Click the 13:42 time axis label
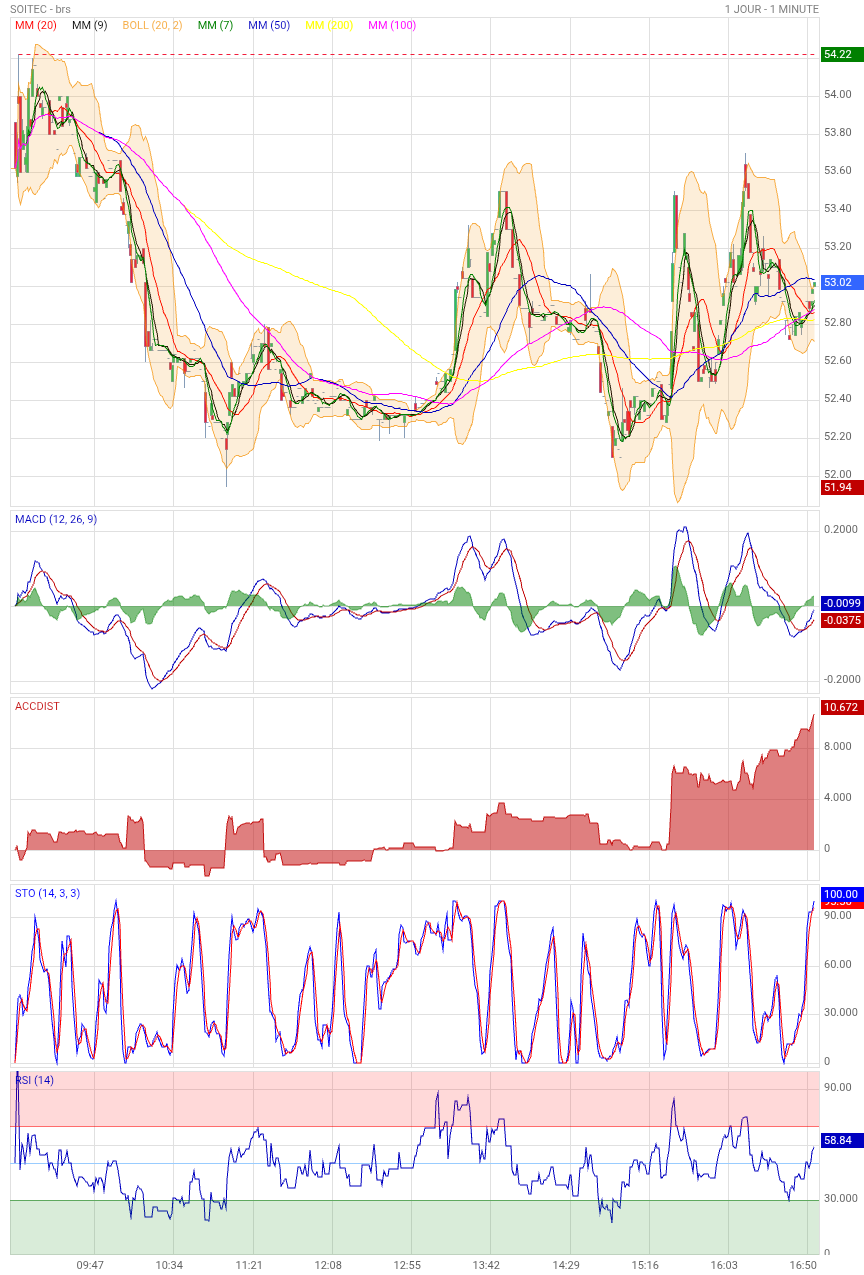Viewport: 864px width, 1275px height. pyautogui.click(x=487, y=1265)
